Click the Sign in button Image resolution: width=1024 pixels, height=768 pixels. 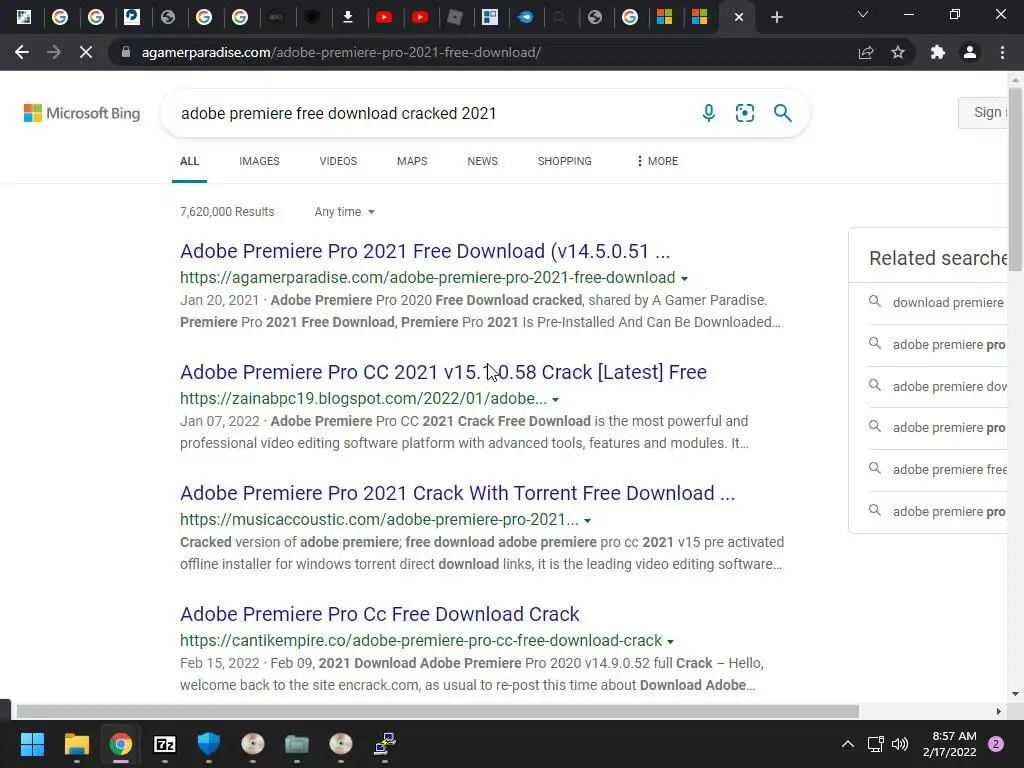(983, 112)
